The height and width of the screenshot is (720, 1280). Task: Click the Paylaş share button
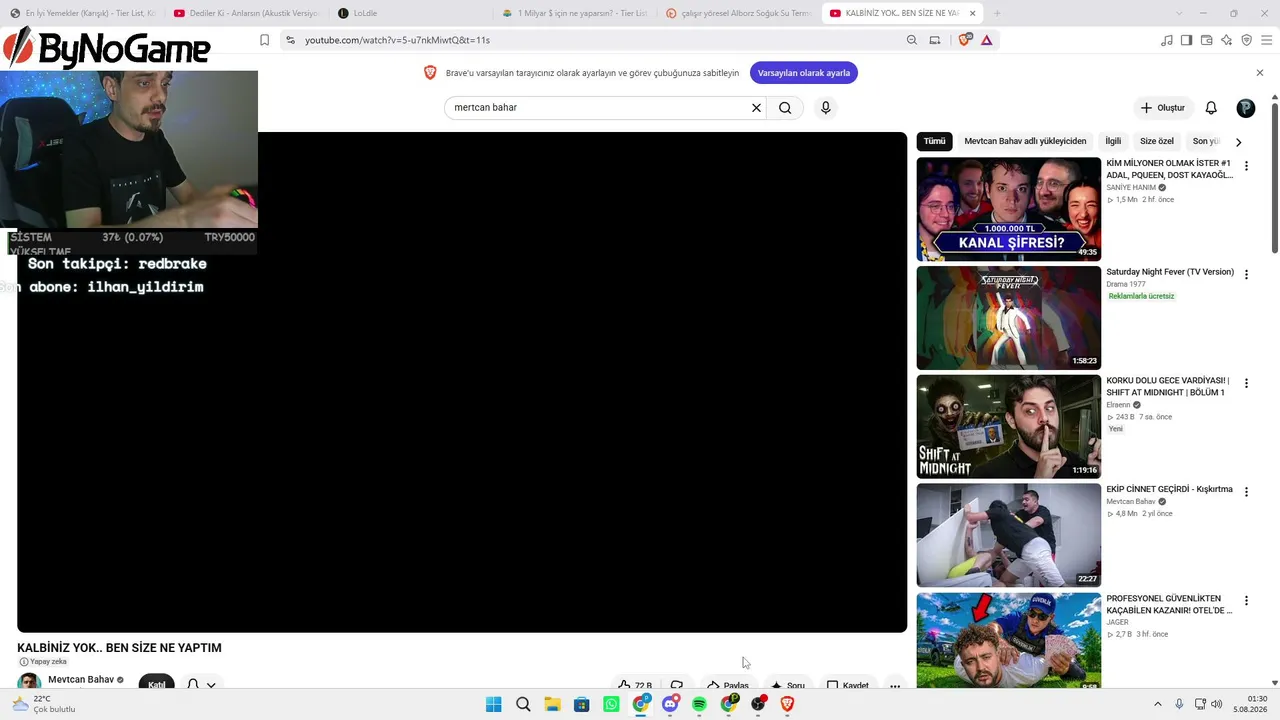coord(727,686)
